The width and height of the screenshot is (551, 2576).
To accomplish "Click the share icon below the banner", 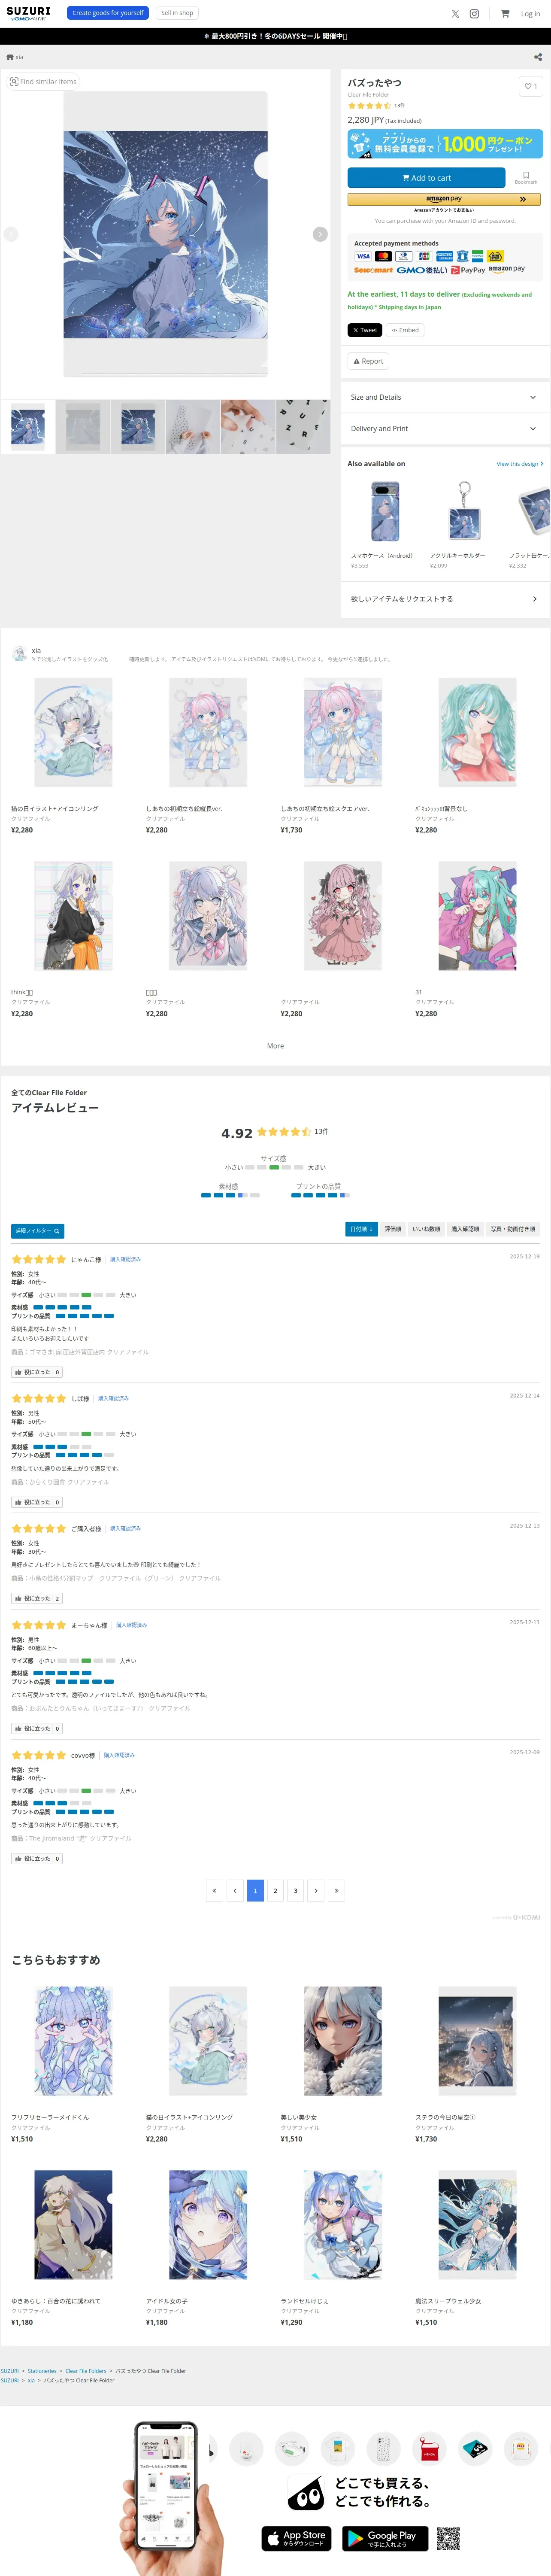I will coord(538,57).
